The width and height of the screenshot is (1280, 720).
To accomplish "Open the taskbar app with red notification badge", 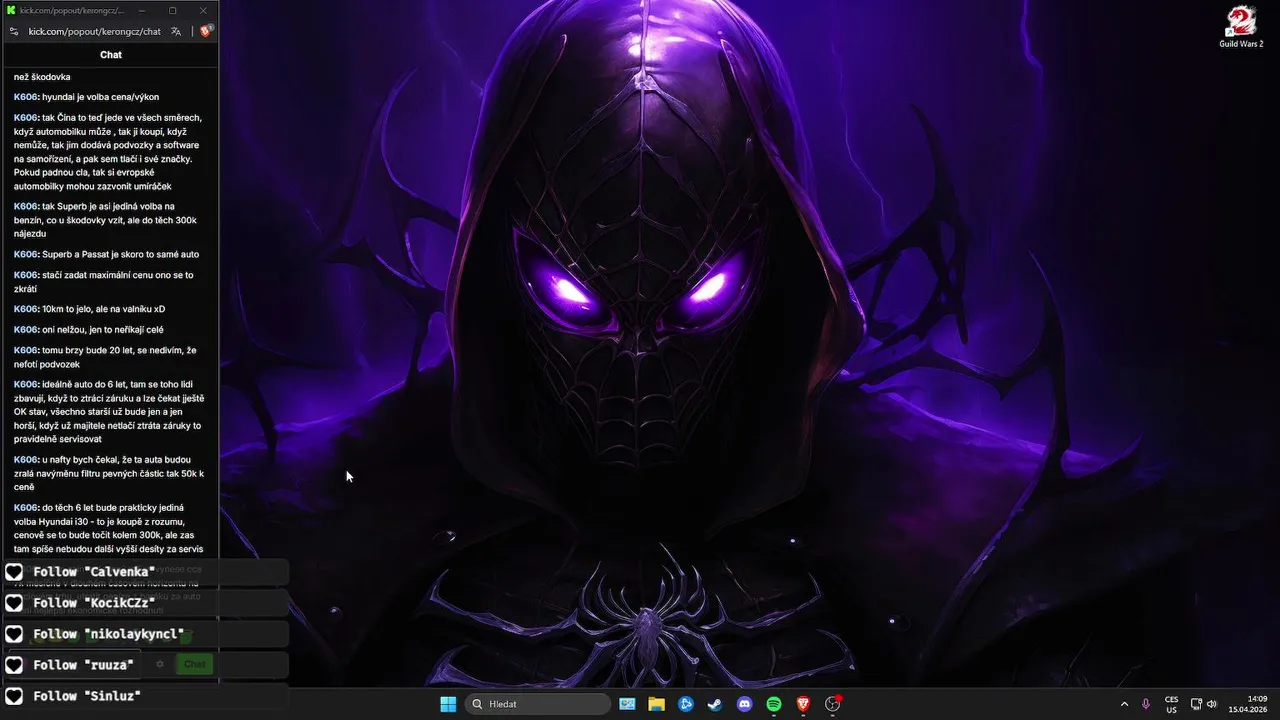I will [833, 704].
